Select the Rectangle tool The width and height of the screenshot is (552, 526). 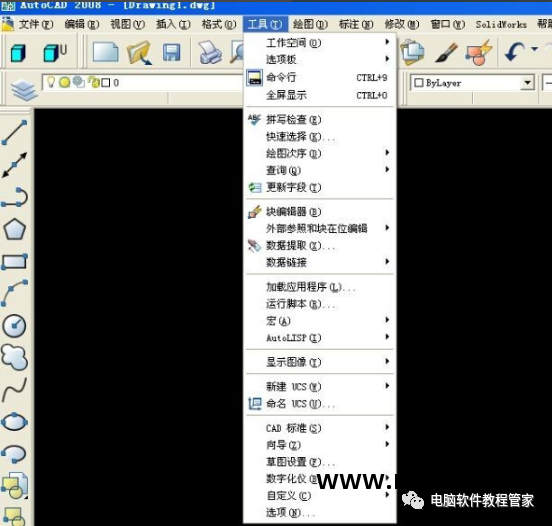point(14,262)
